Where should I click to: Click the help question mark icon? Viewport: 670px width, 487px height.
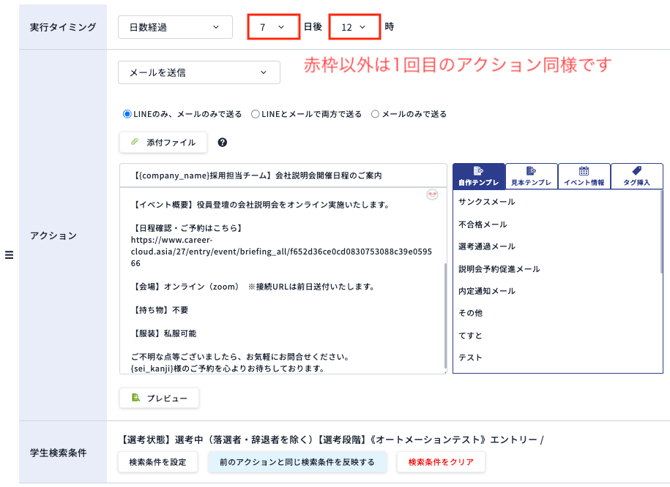(x=222, y=143)
